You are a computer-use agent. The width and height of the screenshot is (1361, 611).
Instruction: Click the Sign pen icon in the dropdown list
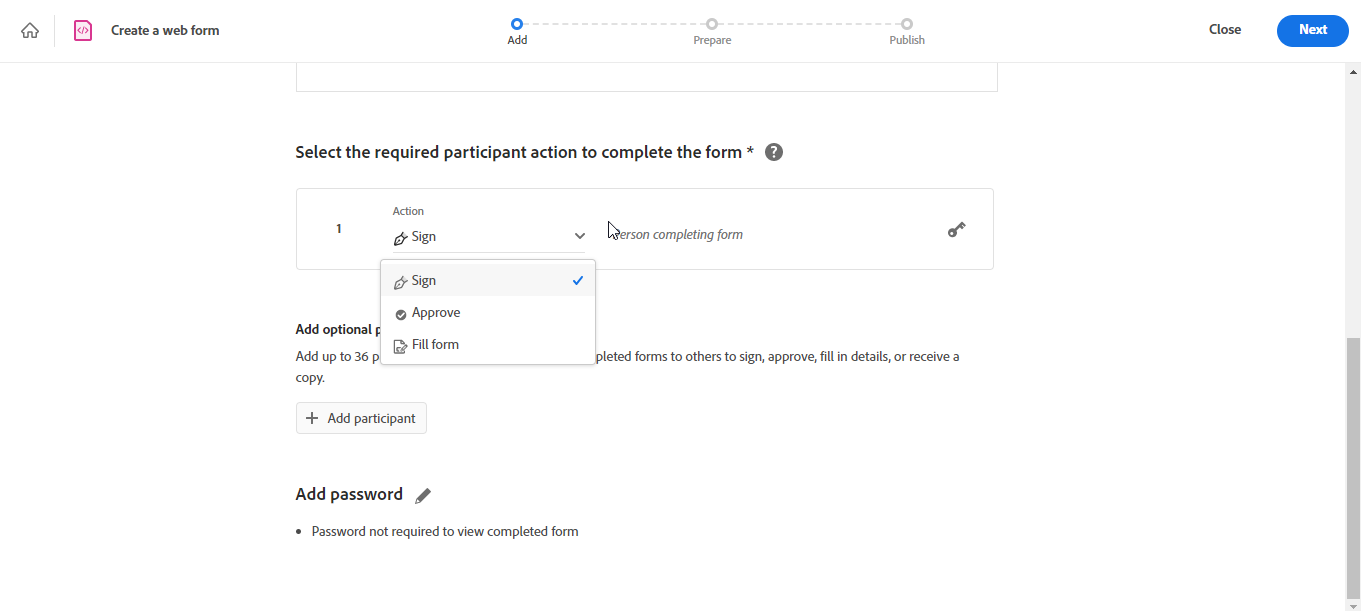coord(403,280)
